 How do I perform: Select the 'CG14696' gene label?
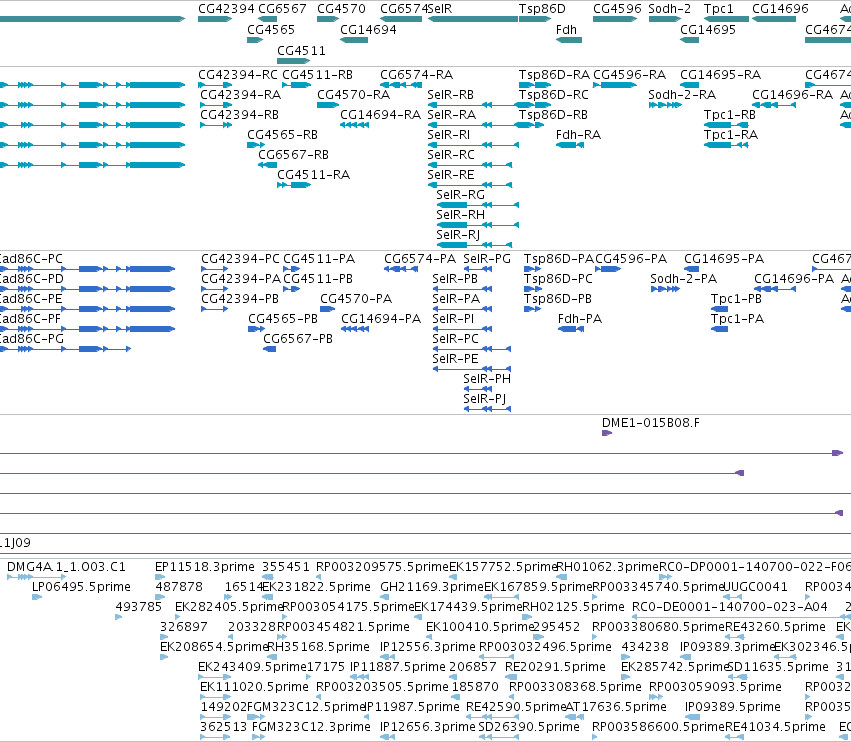780,9
